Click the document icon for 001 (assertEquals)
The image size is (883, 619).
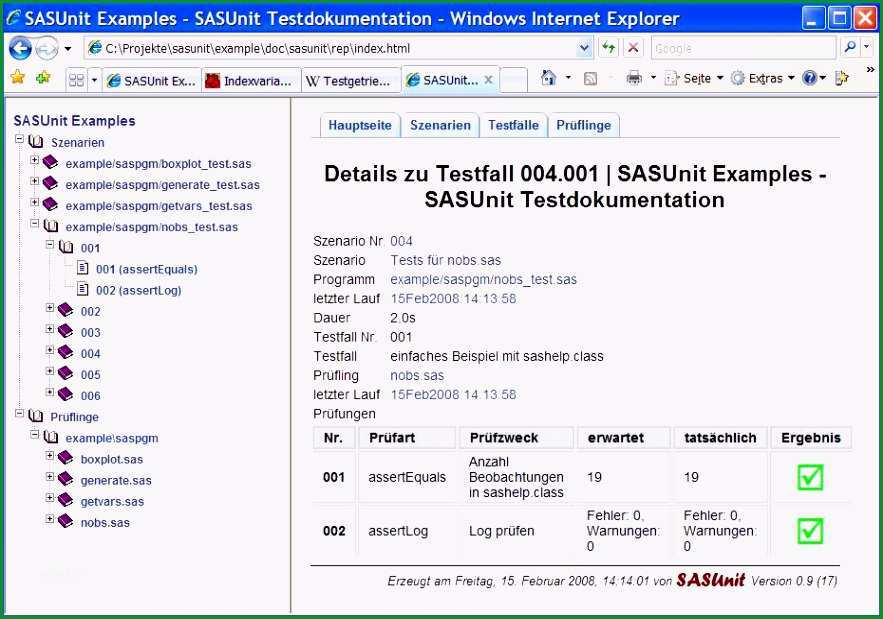(x=82, y=268)
